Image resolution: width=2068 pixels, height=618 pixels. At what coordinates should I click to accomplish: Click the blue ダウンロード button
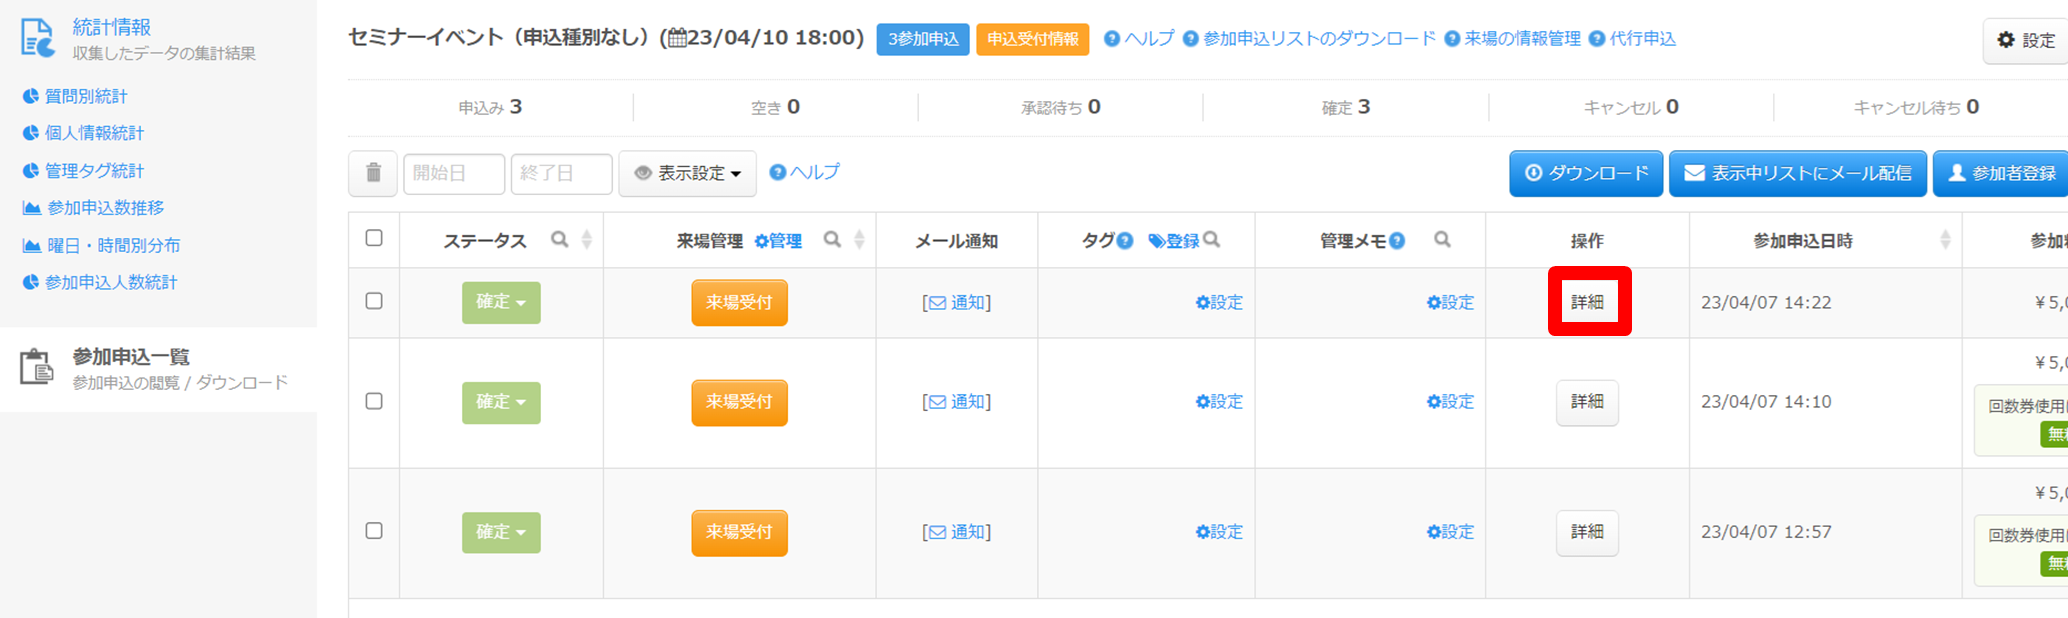[1586, 173]
